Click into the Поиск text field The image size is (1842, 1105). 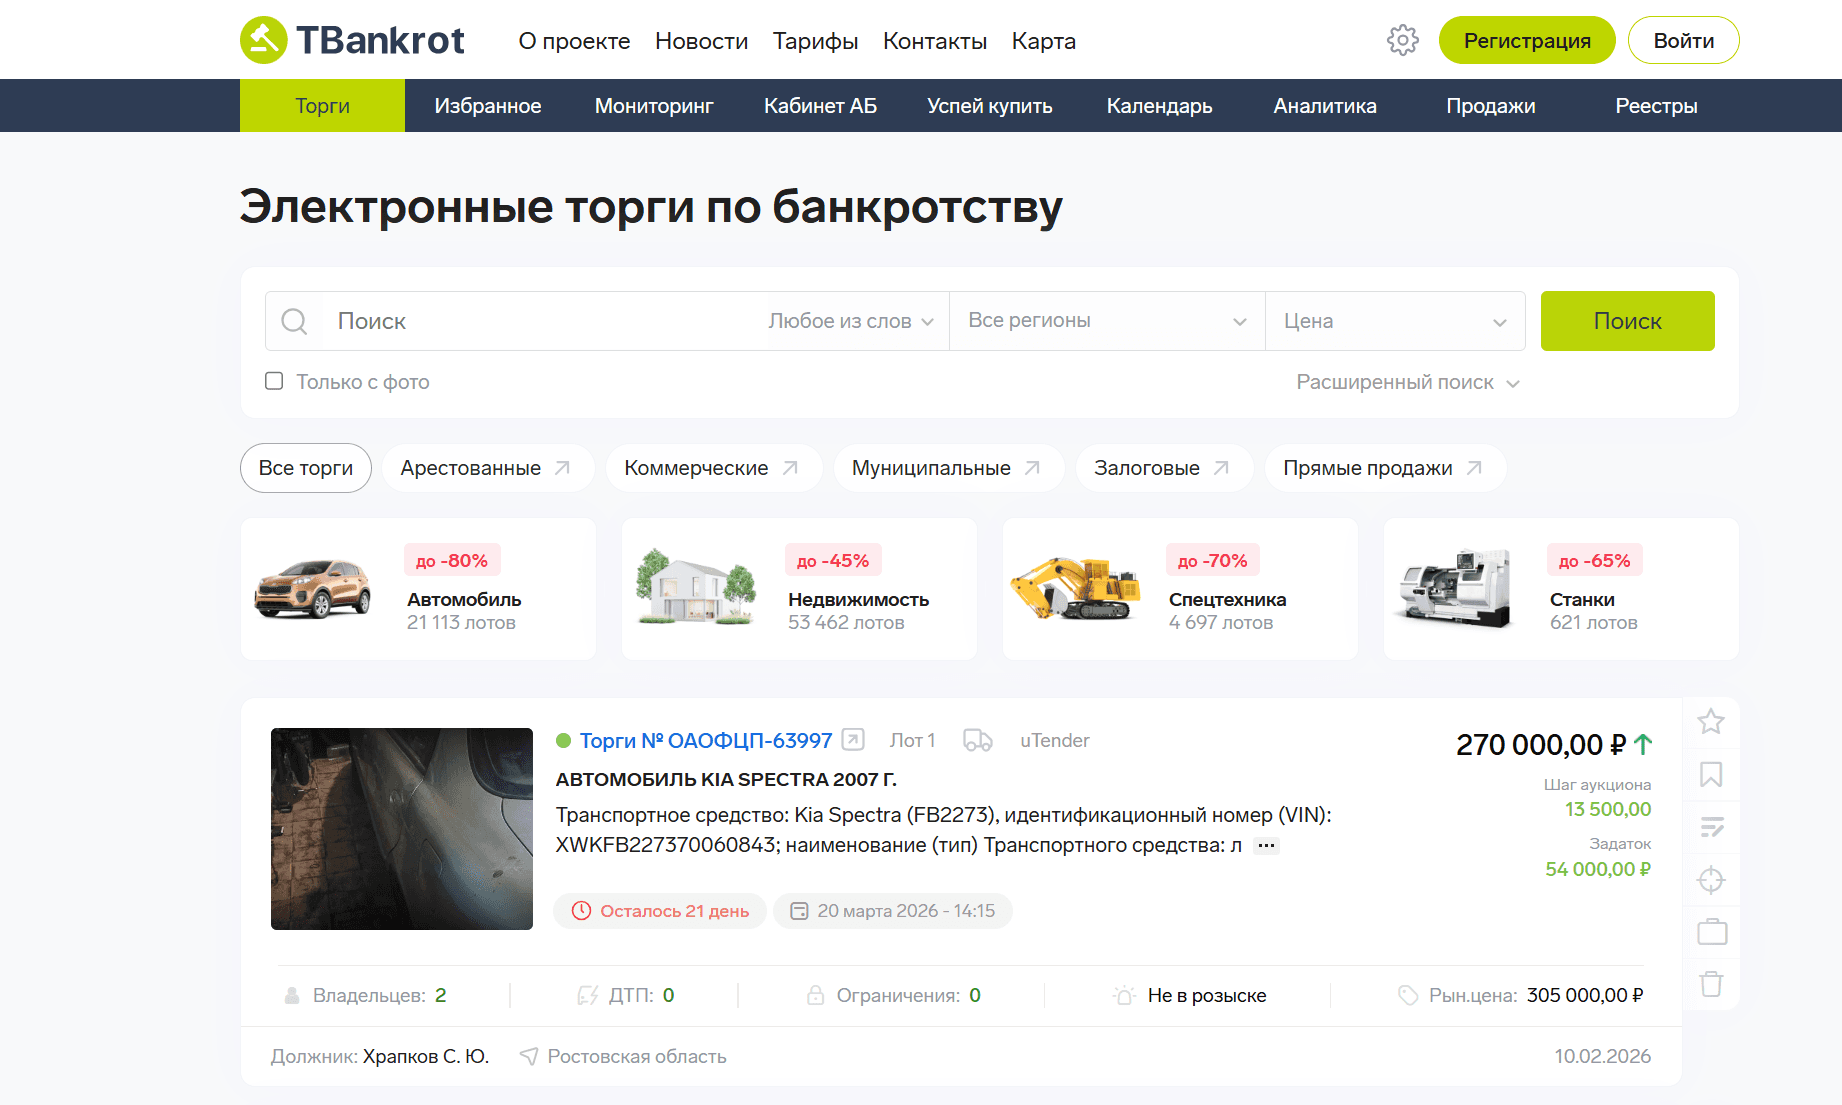[545, 321]
